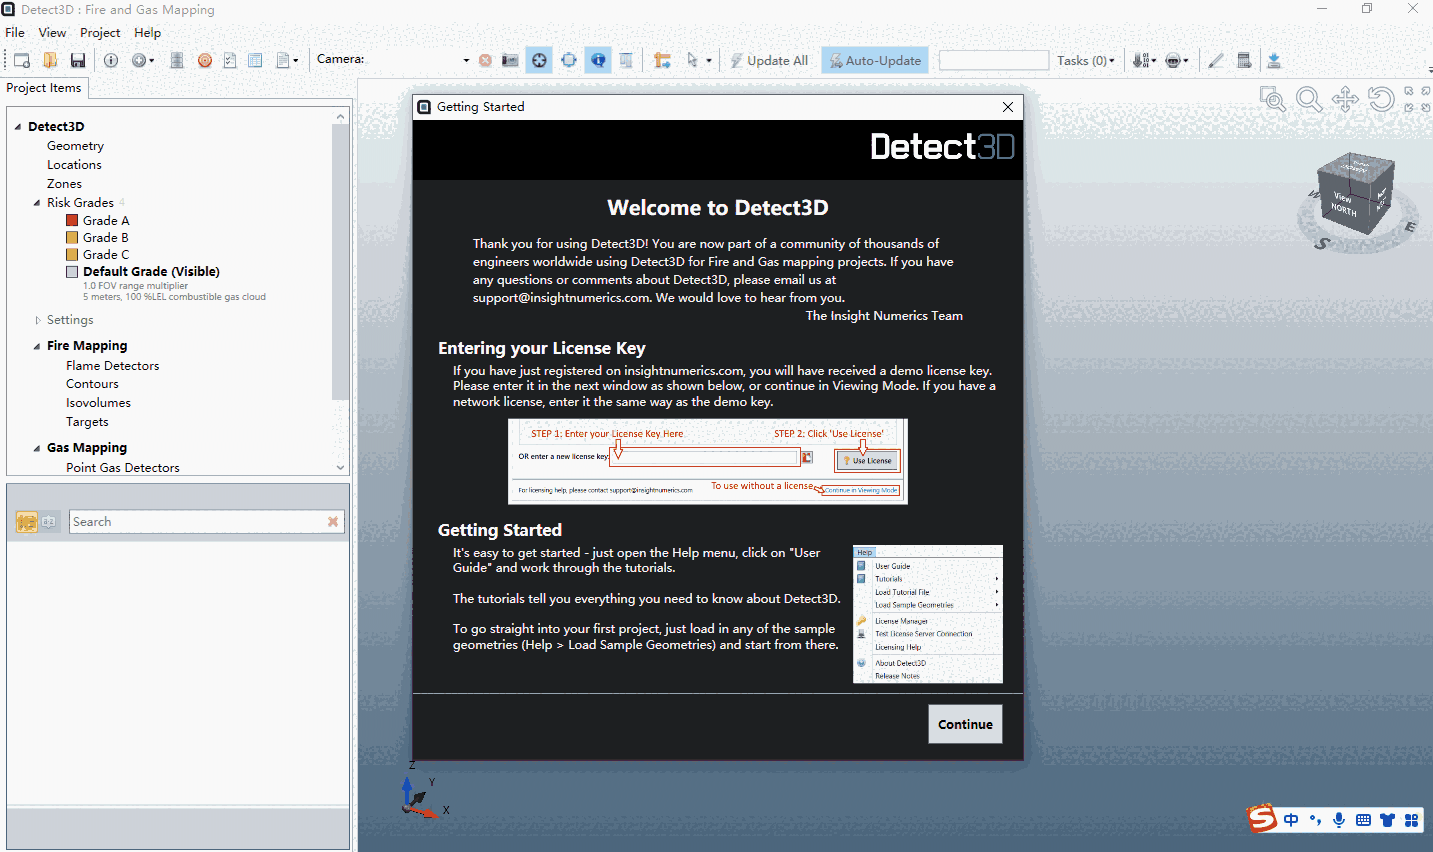
Task: Click the download arrow toolbar icon
Action: [x=1274, y=60]
